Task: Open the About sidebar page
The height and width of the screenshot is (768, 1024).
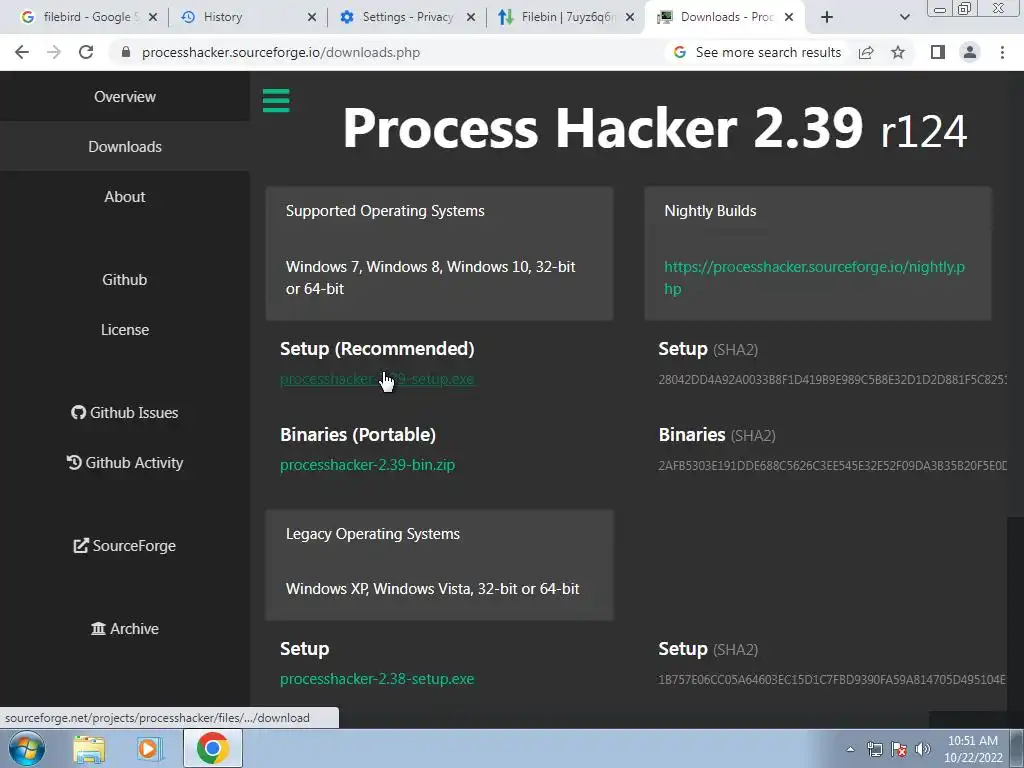Action: pyautogui.click(x=125, y=197)
